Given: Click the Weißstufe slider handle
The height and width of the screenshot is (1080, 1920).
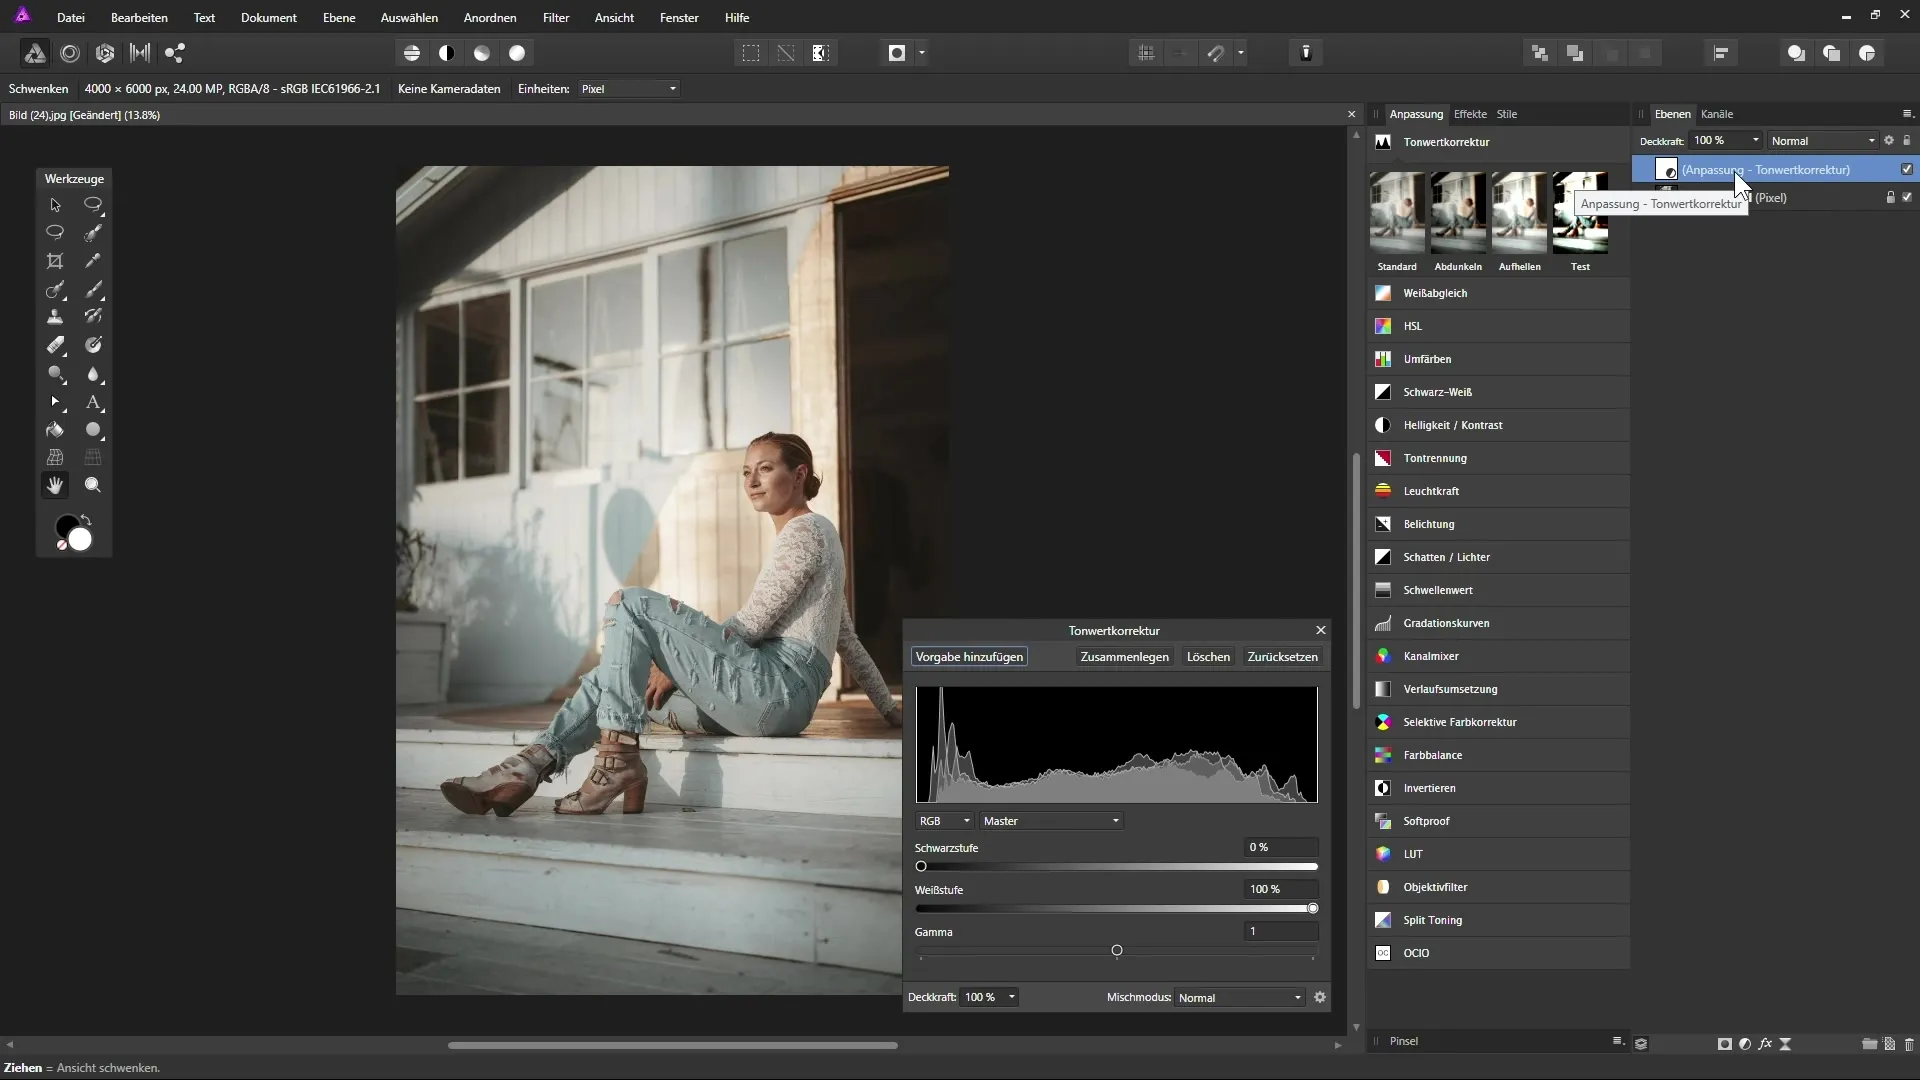Looking at the screenshot, I should (1313, 909).
